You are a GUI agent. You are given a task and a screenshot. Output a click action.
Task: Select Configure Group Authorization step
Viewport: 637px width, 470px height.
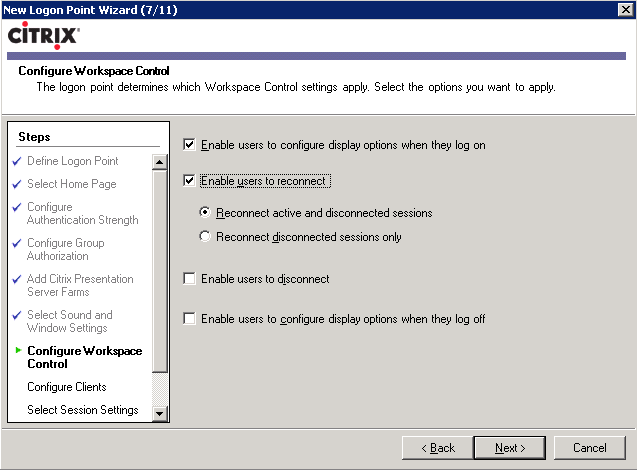(66, 249)
